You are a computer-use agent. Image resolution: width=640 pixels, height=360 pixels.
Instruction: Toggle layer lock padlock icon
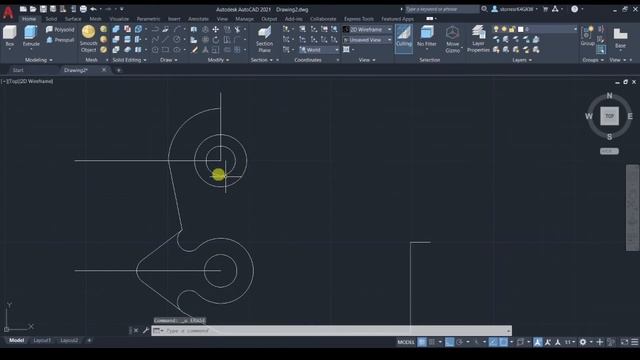pos(512,29)
